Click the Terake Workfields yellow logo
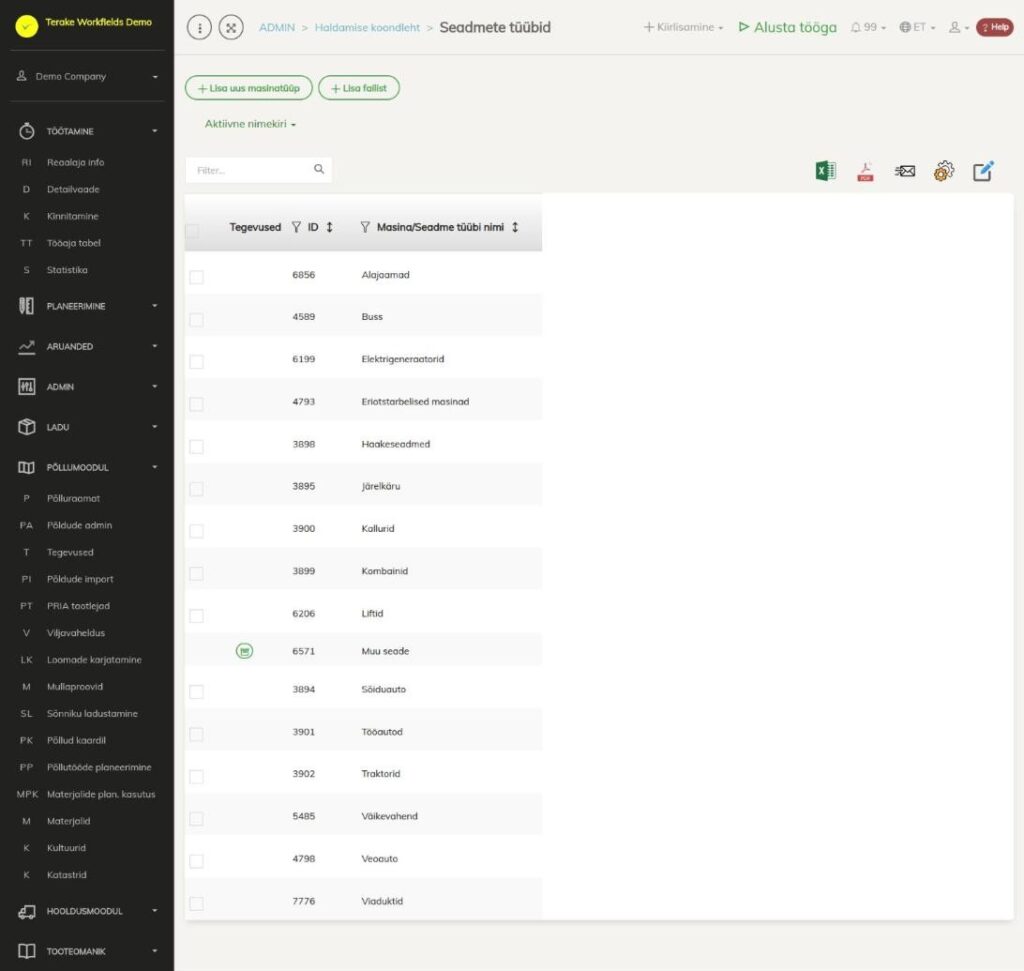Screen dimensions: 1024x971 pos(27,26)
